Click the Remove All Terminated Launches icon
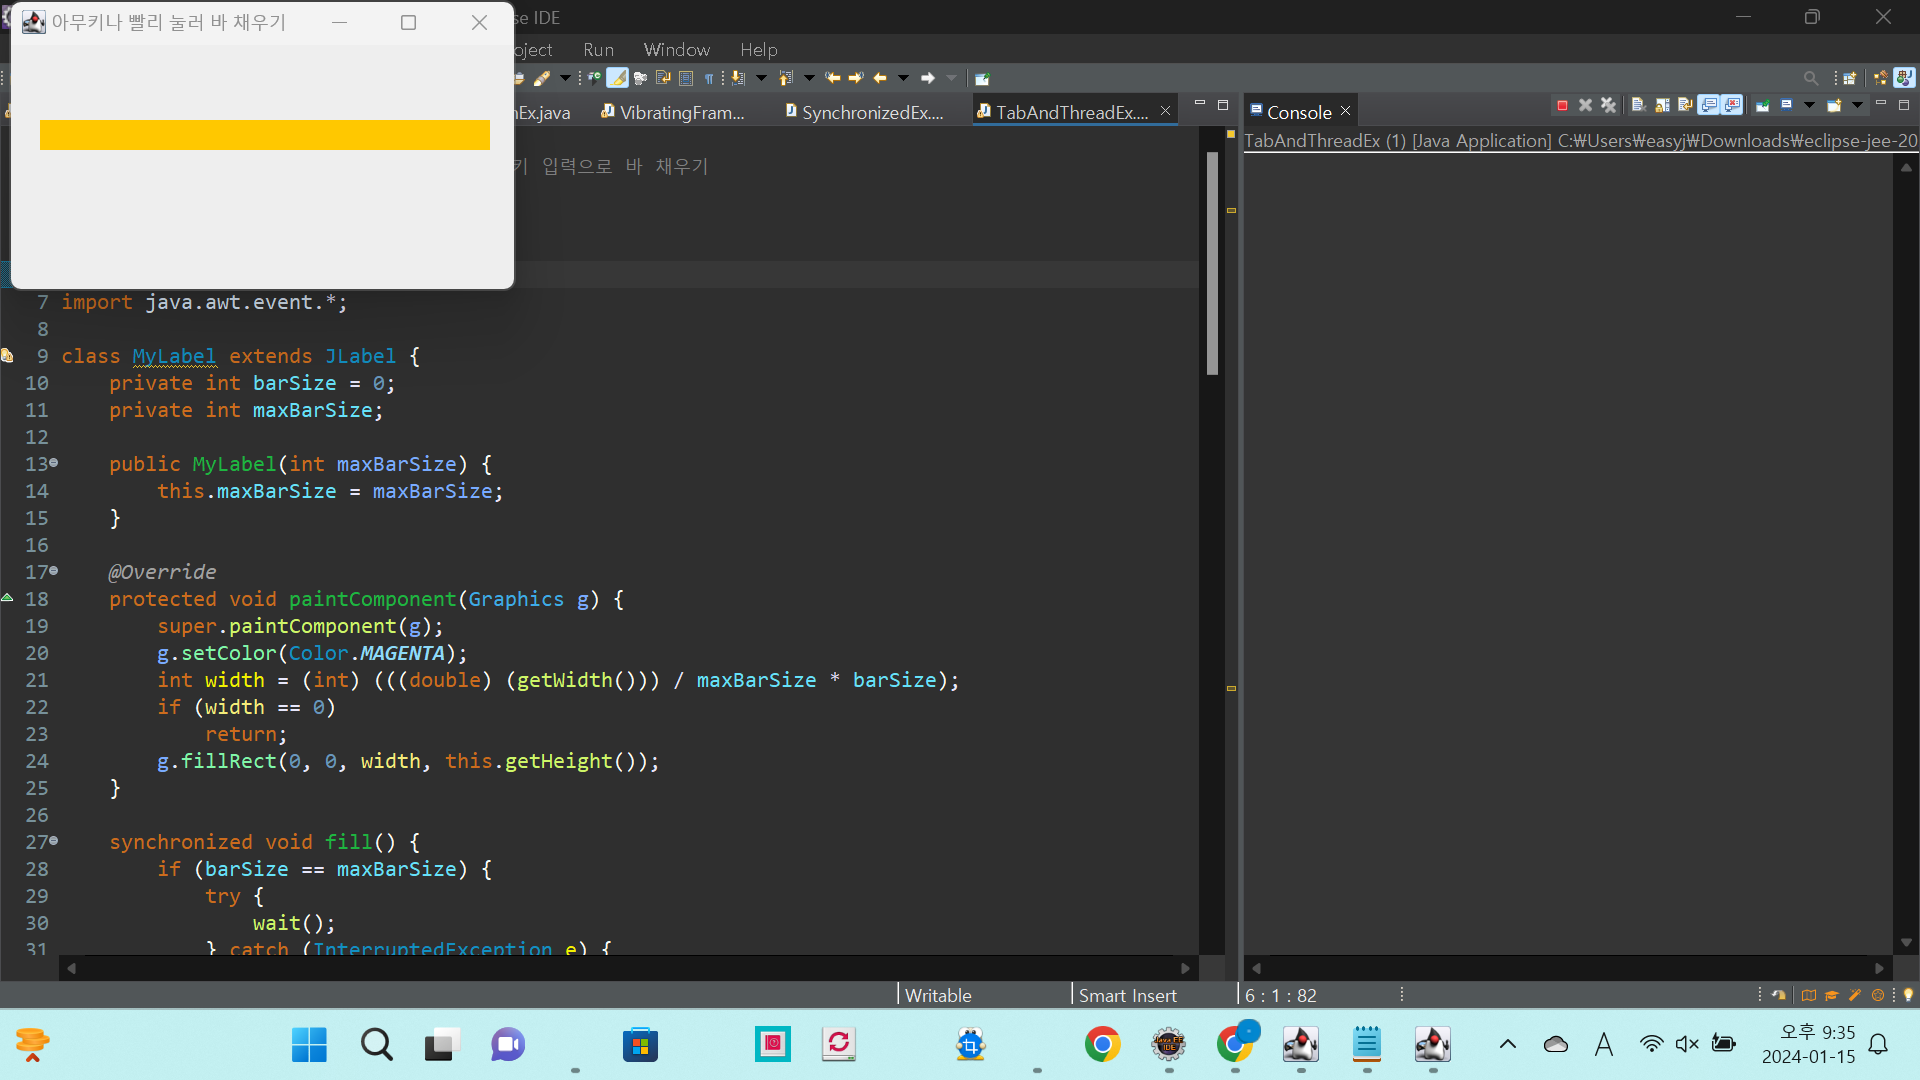 tap(1608, 105)
